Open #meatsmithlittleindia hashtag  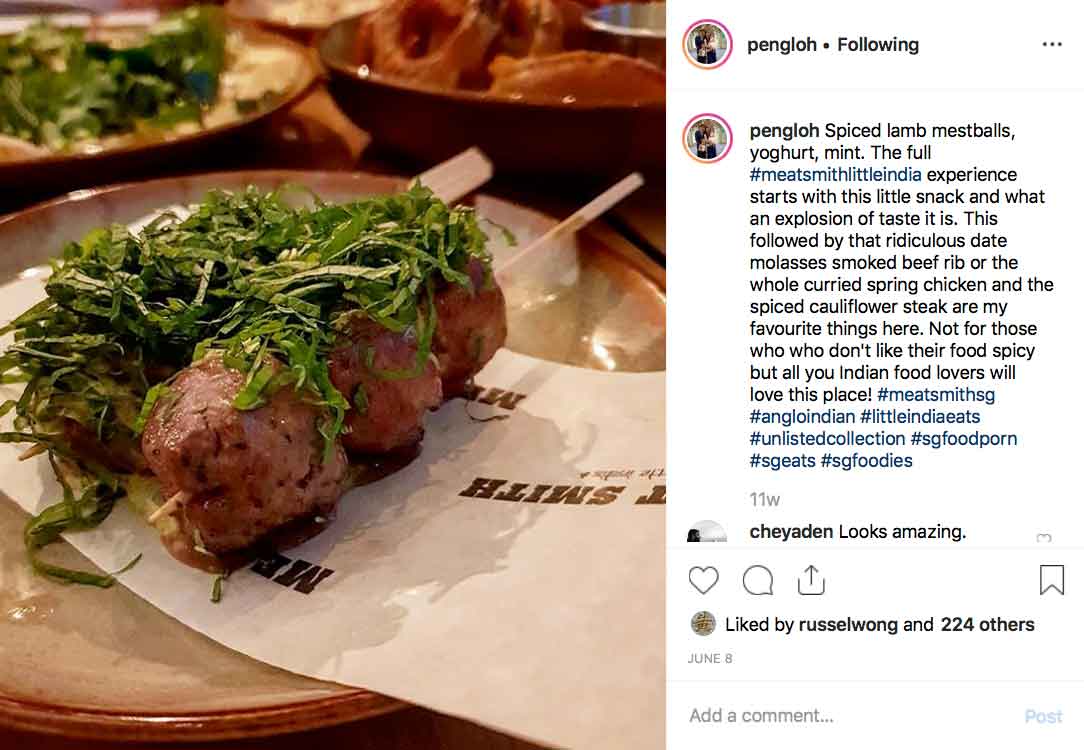click(x=835, y=174)
